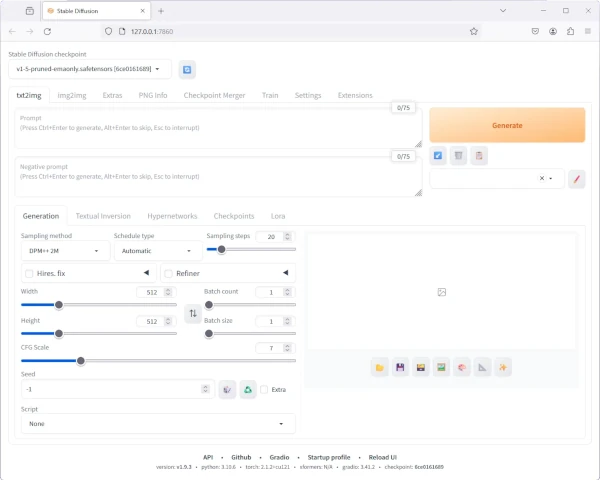
Task: Save zip archive icon
Action: click(421, 367)
